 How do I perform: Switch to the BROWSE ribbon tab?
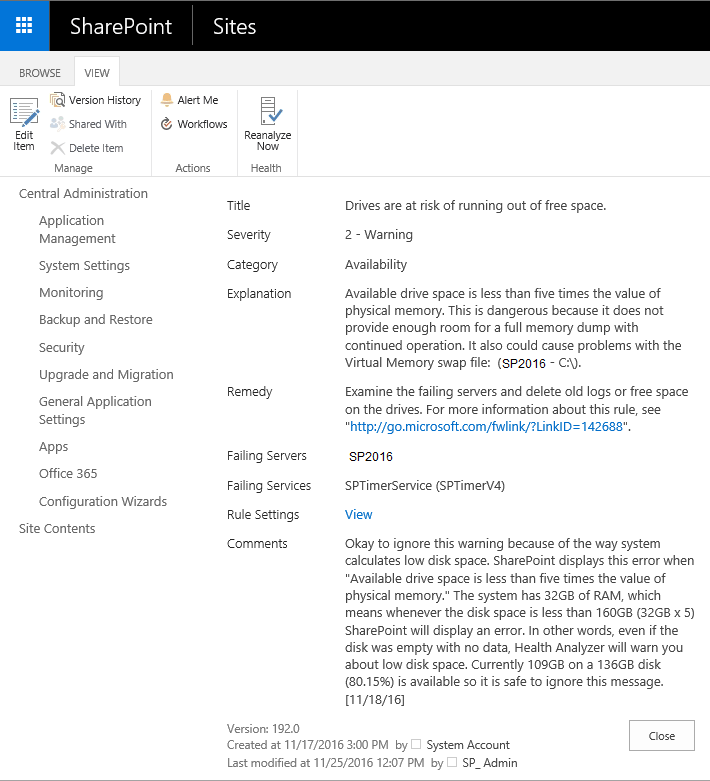tap(40, 73)
